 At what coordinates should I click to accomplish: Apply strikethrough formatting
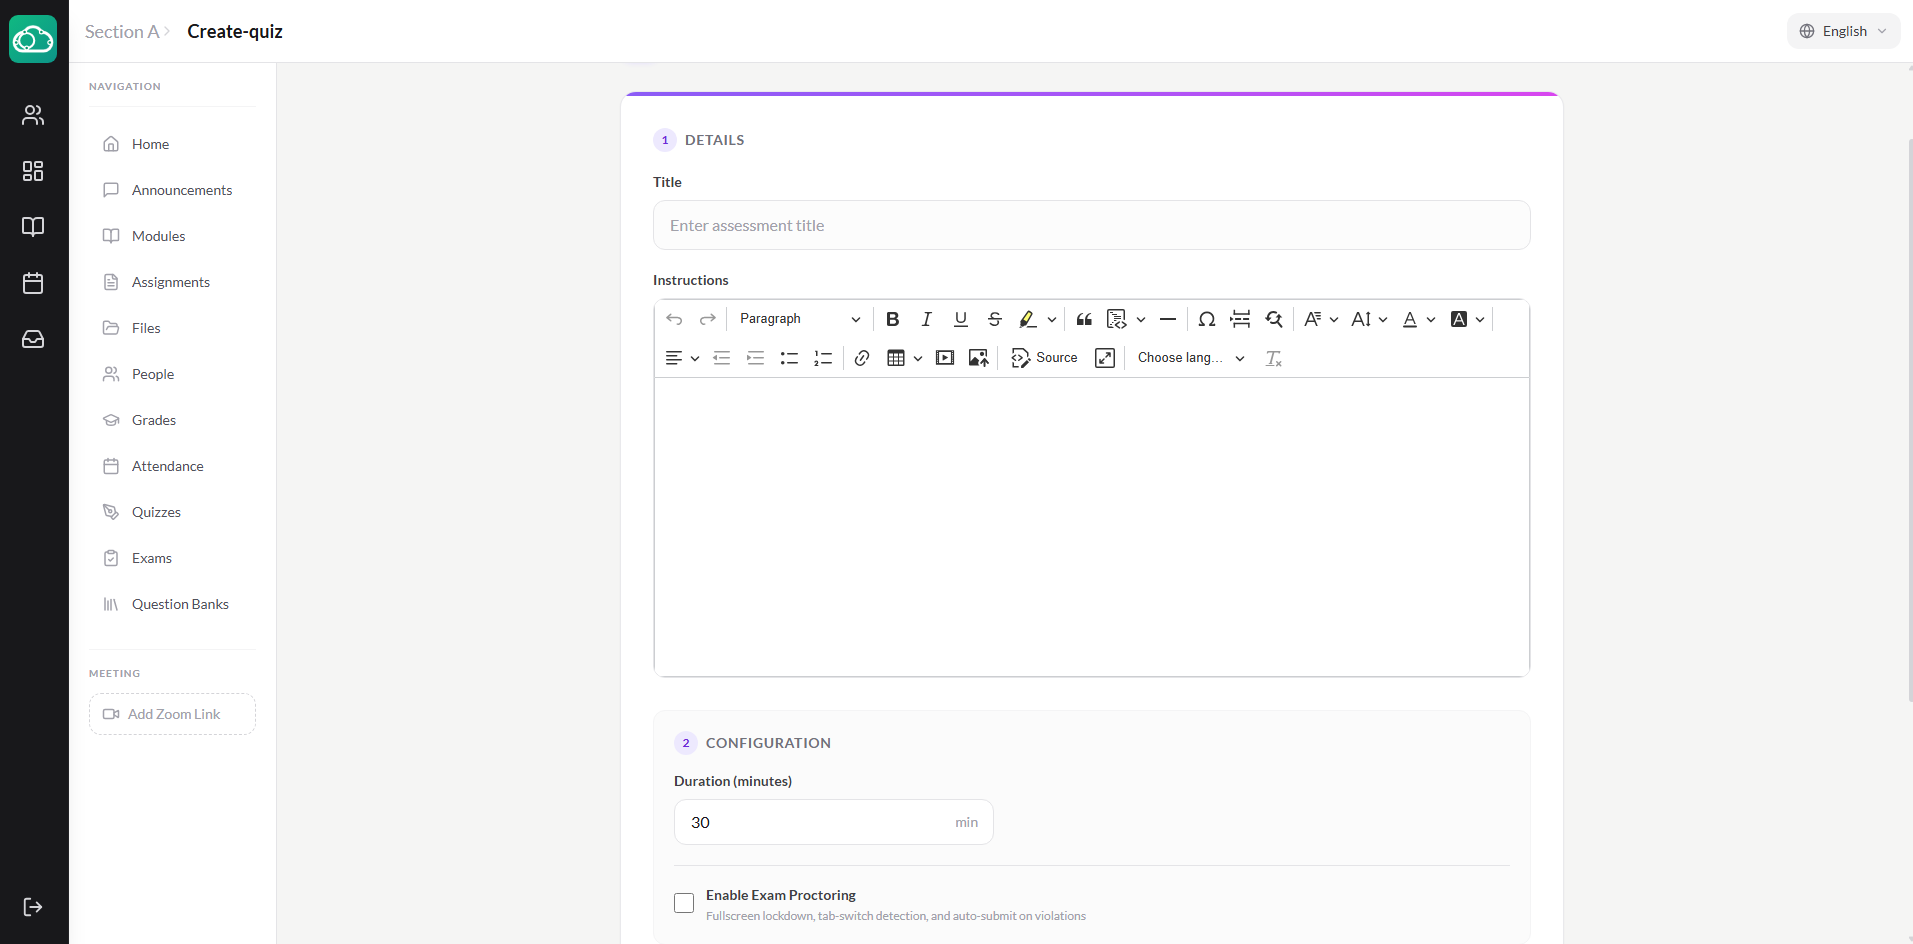pos(995,319)
